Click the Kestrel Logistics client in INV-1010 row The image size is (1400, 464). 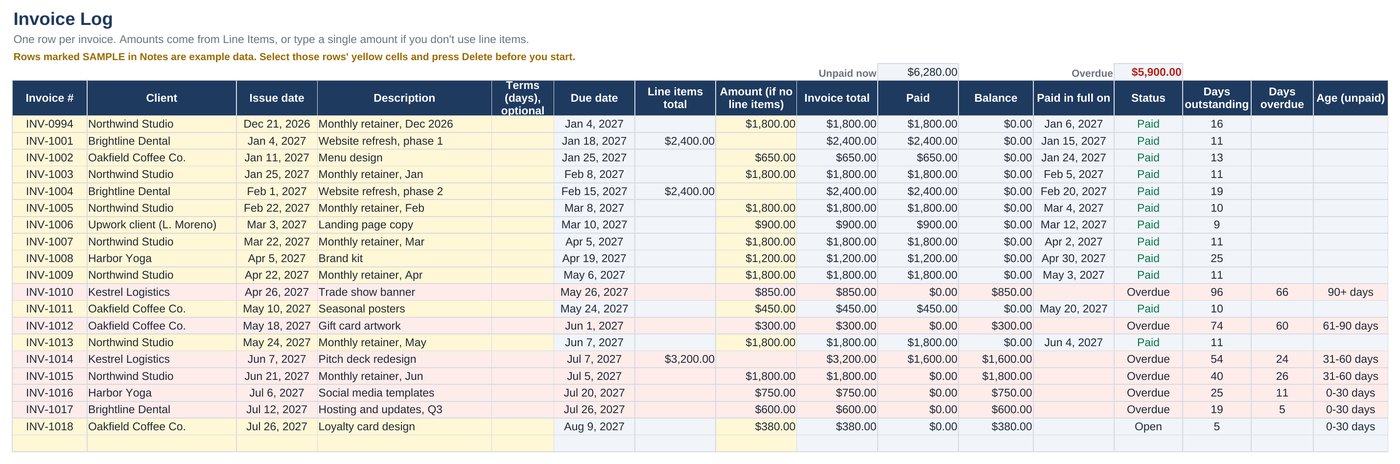pos(161,292)
